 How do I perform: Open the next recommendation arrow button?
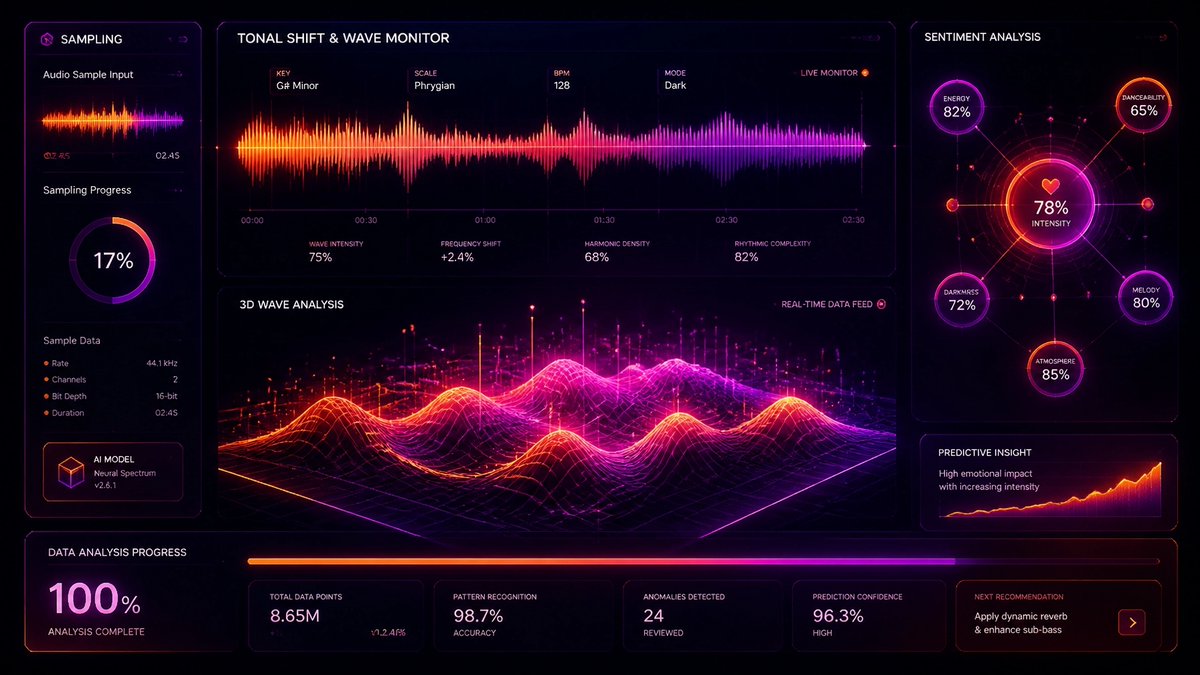(1131, 622)
